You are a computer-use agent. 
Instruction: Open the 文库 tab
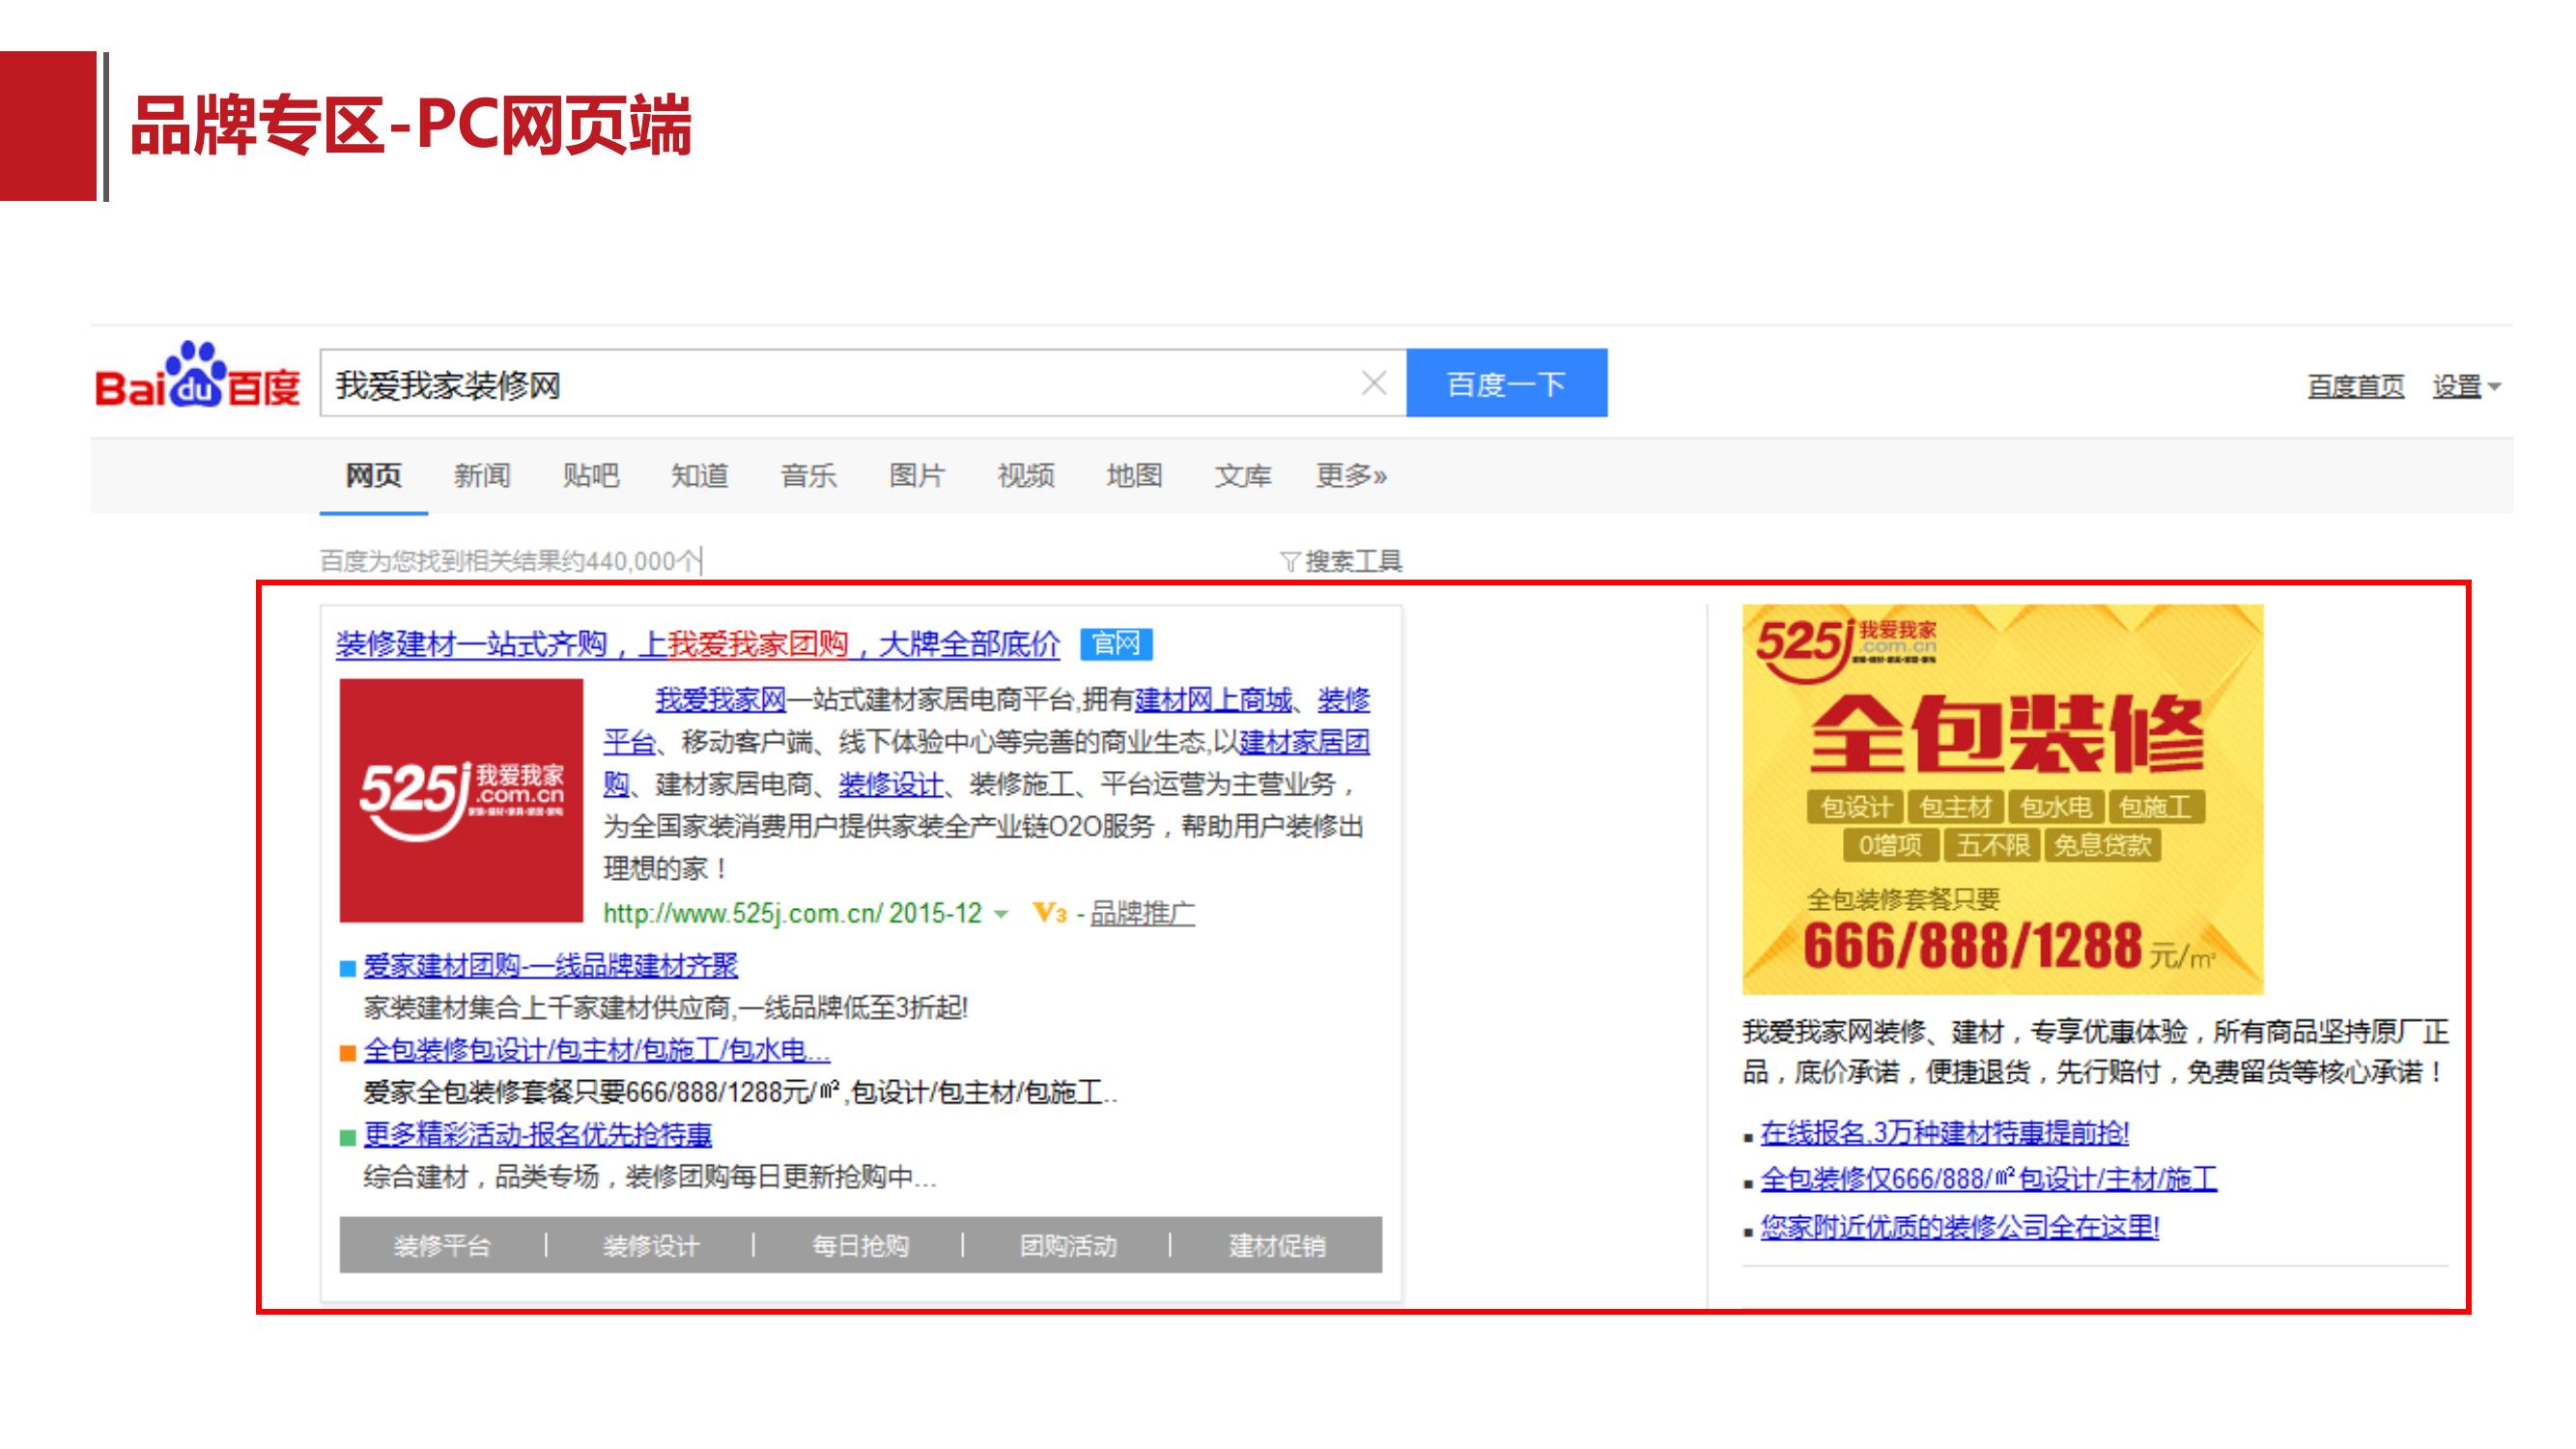tap(1243, 476)
